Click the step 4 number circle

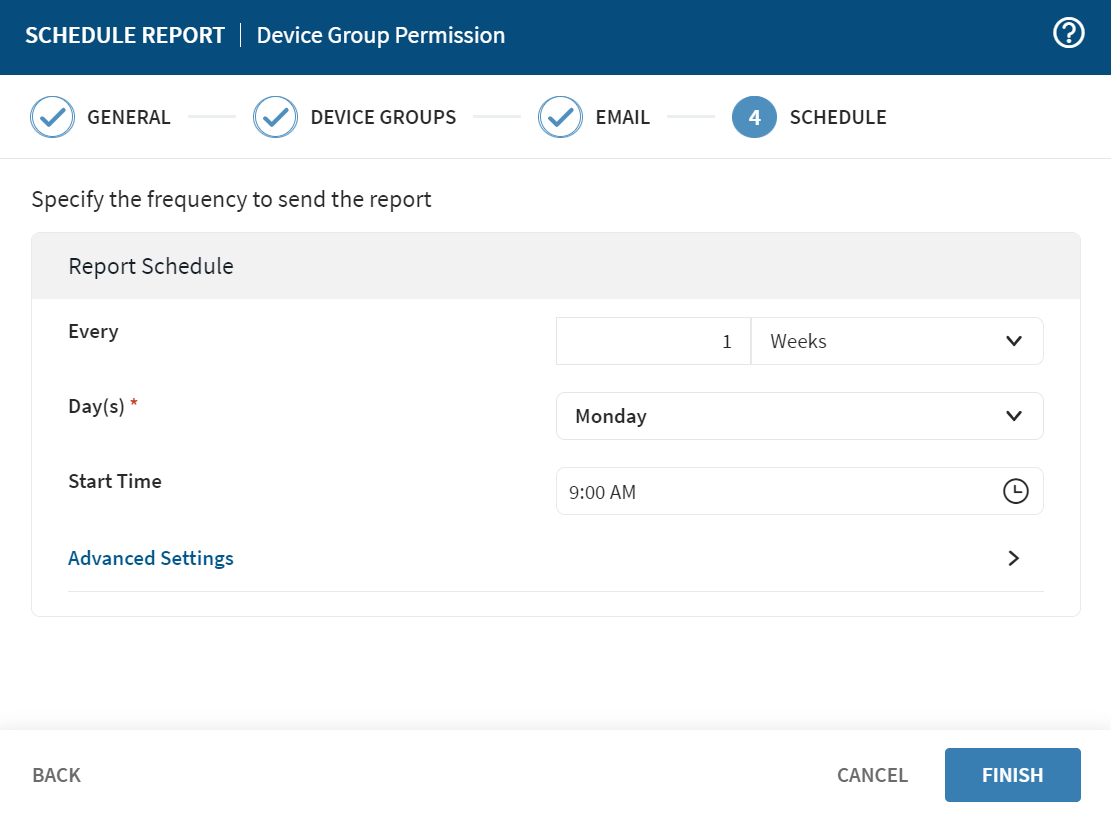[754, 117]
